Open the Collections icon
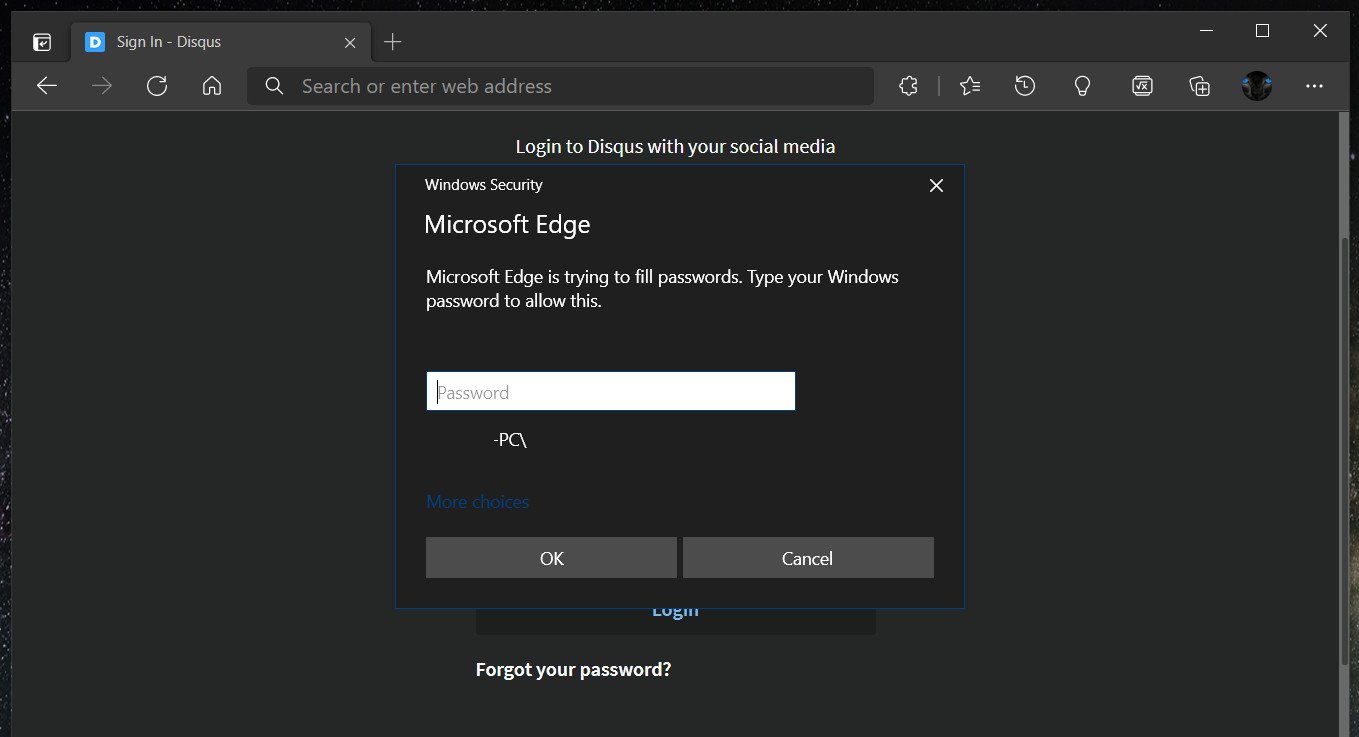The width and height of the screenshot is (1359, 737). tap(1199, 86)
